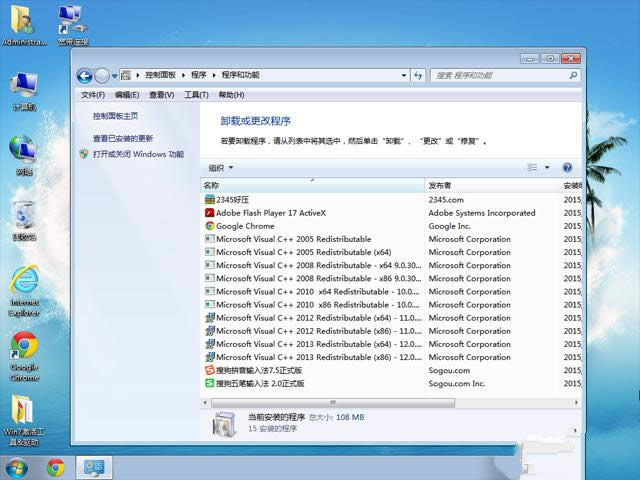Click the Back navigation arrow button
The image size is (640, 480).
[85, 75]
